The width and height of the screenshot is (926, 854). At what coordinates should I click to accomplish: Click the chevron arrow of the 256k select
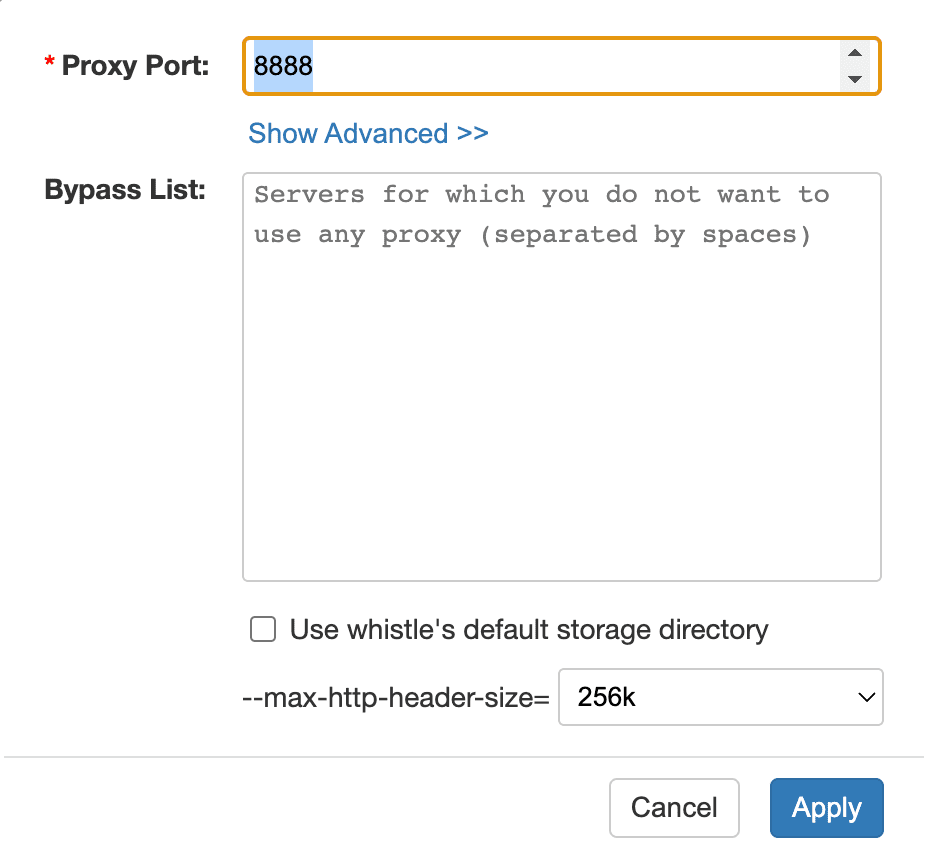point(866,697)
